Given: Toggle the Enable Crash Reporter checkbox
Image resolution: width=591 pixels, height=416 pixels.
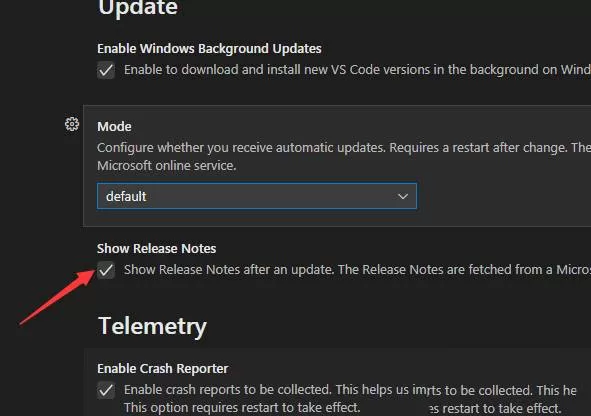Looking at the screenshot, I should tap(106, 390).
